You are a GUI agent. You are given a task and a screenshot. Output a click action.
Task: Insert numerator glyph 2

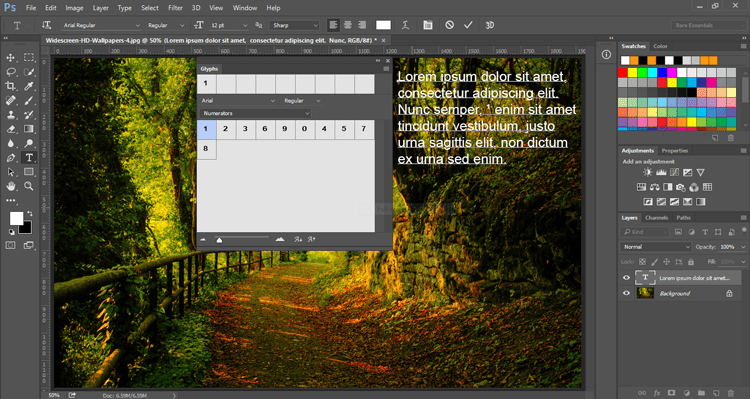point(226,129)
